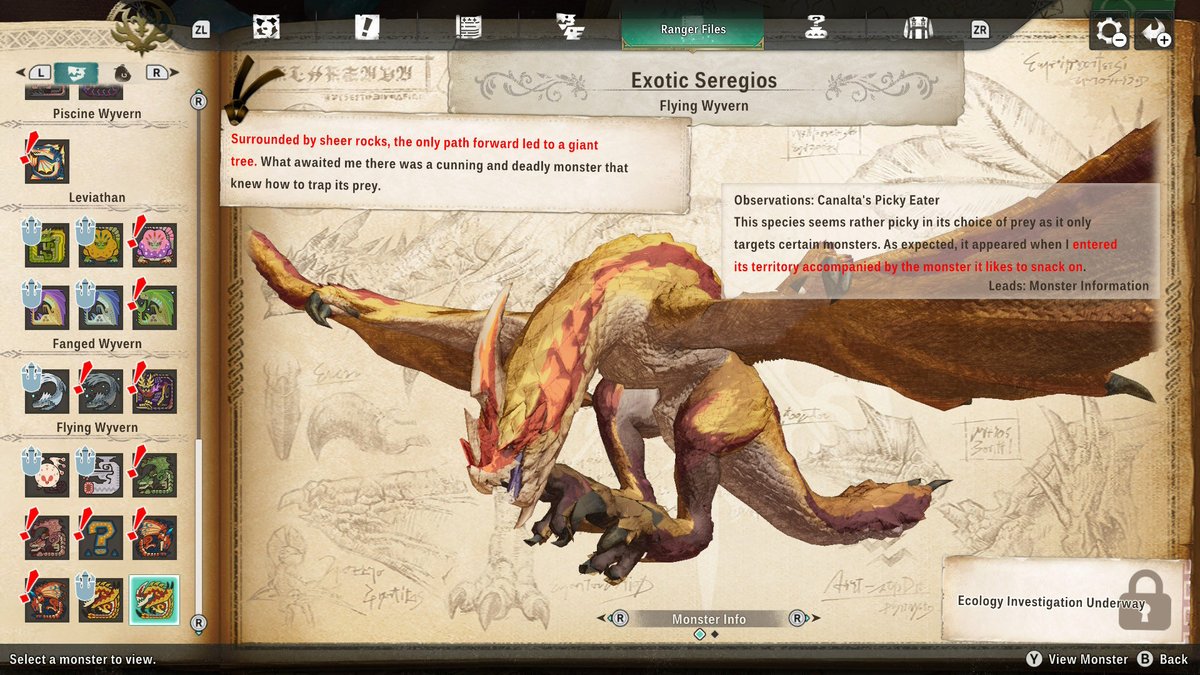Click View Monster prompt
This screenshot has width=1200, height=675.
click(1077, 659)
